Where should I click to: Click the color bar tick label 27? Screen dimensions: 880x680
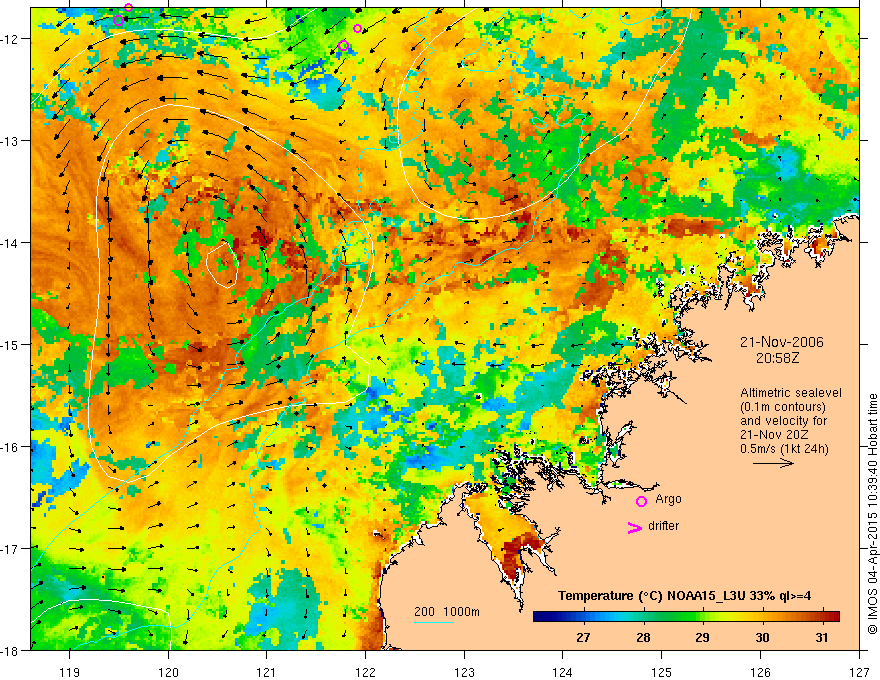tap(583, 637)
